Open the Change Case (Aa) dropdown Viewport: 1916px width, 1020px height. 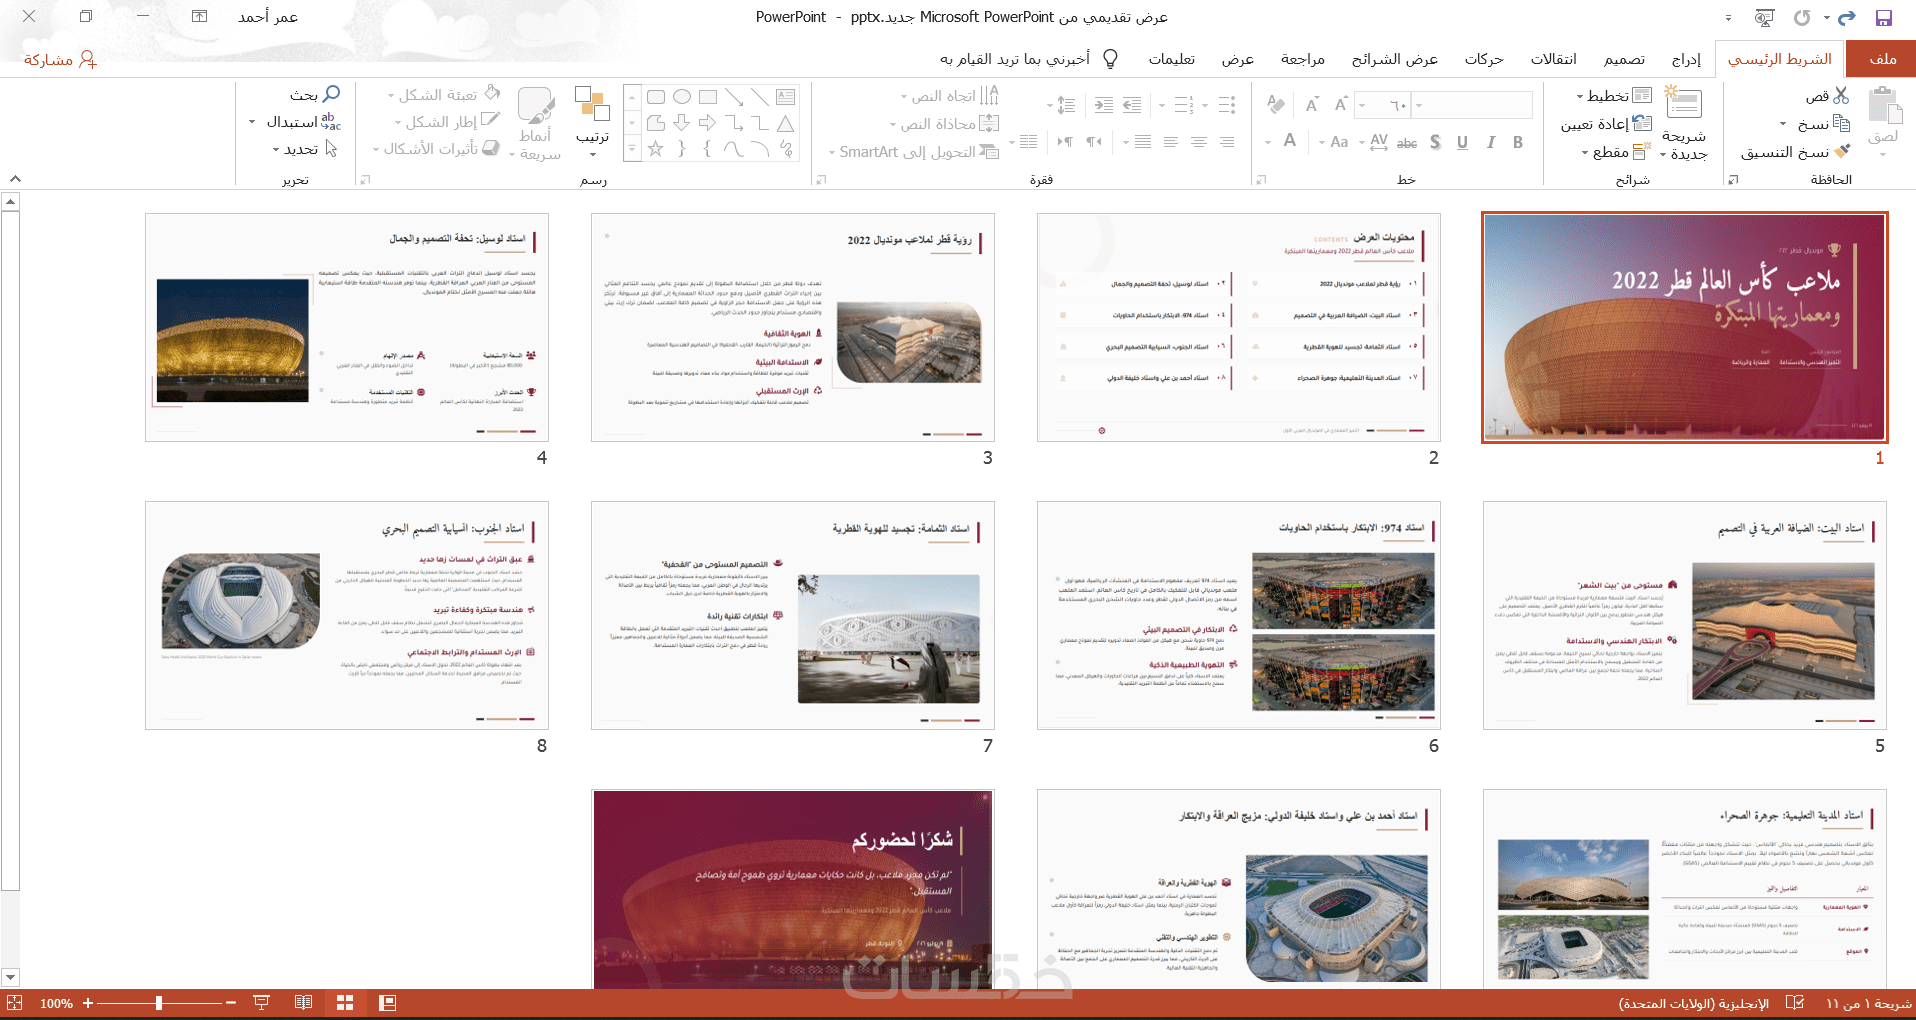coord(1335,142)
